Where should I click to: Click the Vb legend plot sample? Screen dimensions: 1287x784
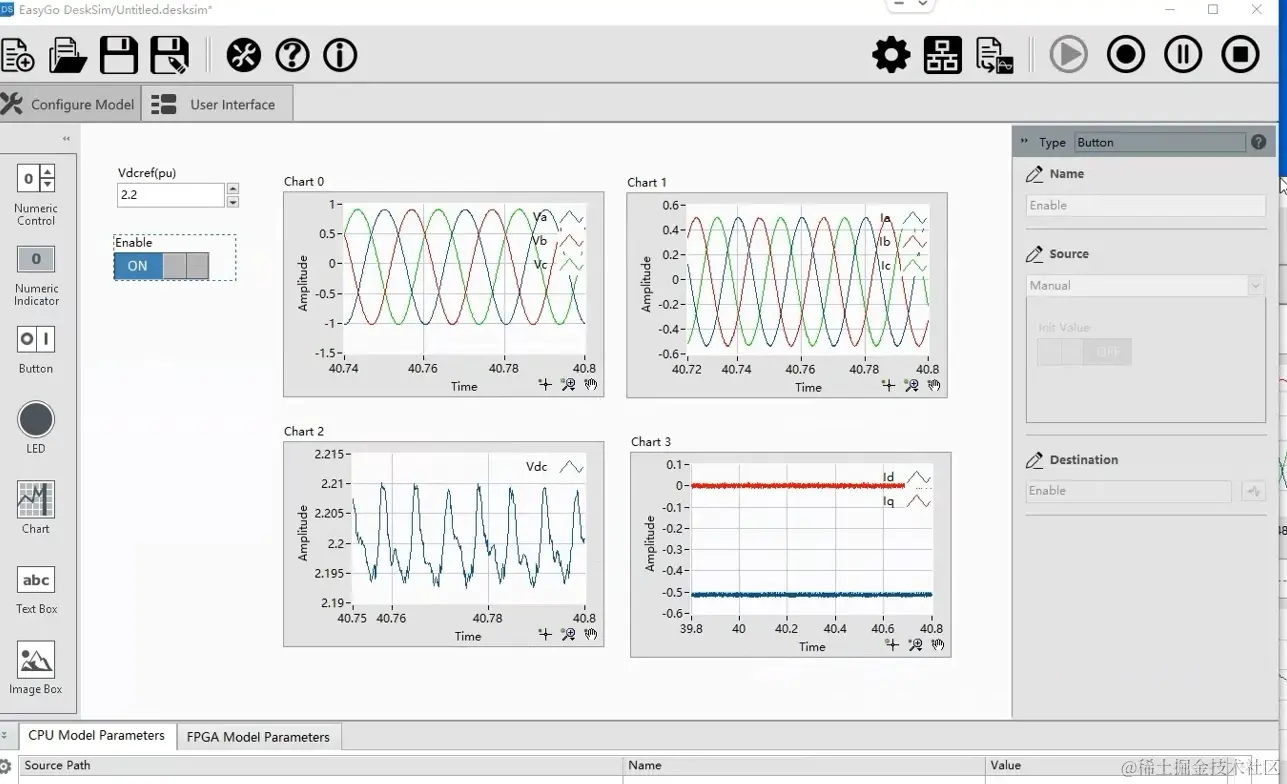pyautogui.click(x=570, y=241)
